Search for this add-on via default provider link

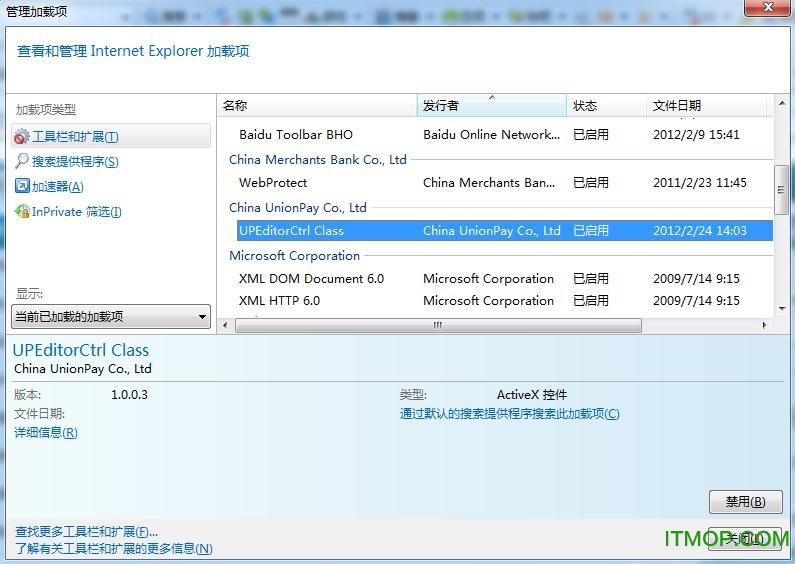coord(509,414)
